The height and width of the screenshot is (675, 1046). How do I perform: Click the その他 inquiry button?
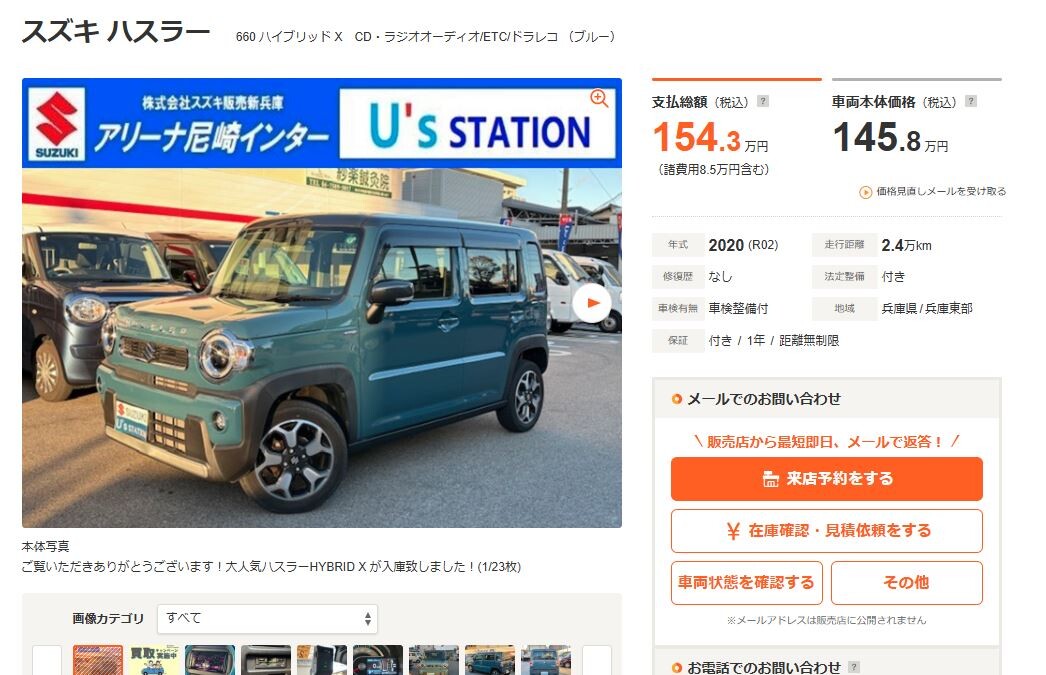(x=907, y=583)
